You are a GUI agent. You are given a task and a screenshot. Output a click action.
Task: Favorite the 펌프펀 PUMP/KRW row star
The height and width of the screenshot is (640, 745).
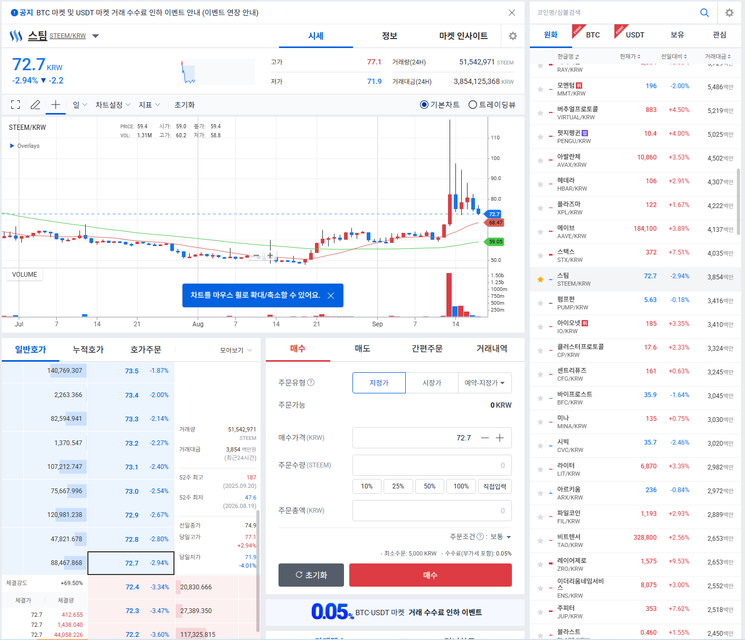pos(540,303)
